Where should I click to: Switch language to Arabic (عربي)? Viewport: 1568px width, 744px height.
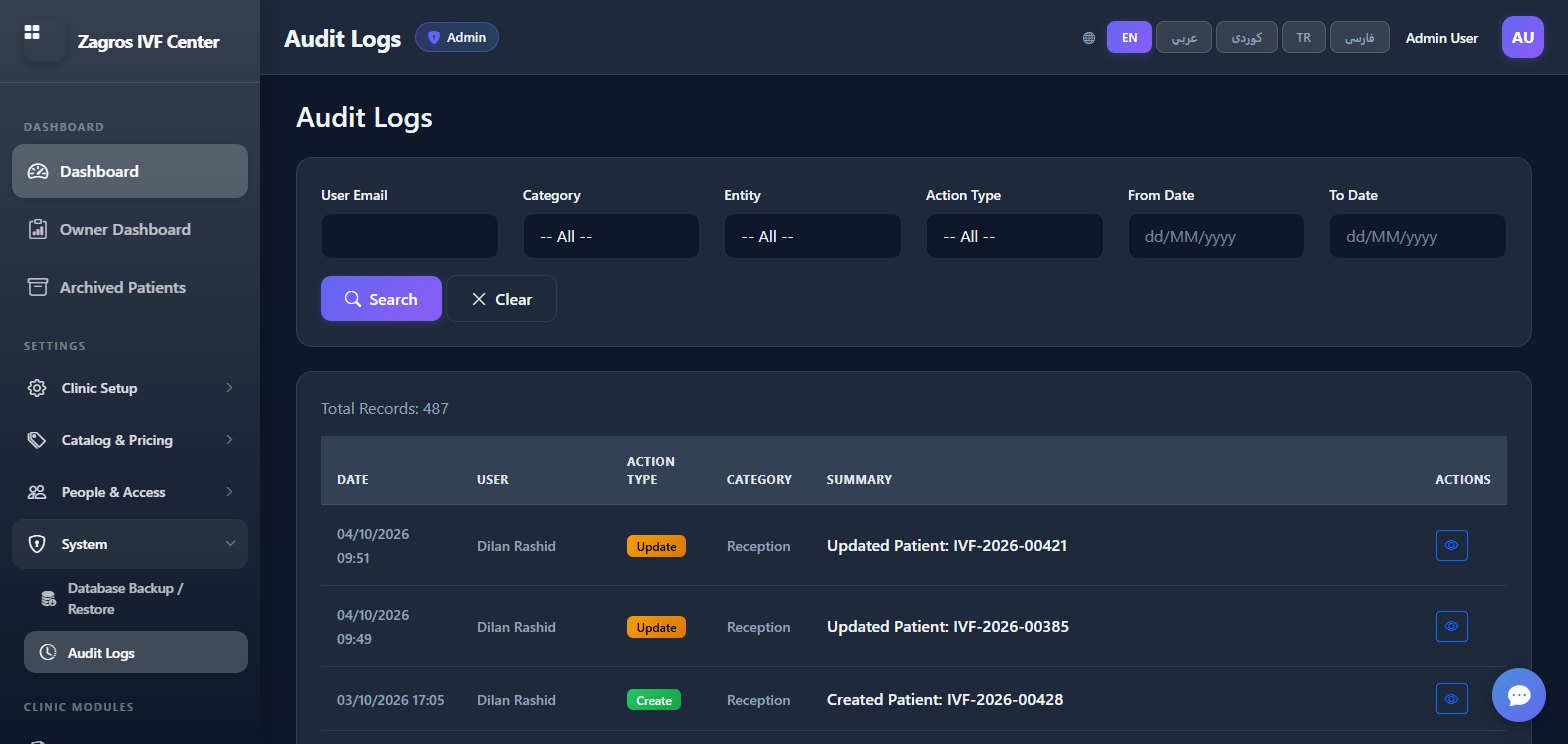click(x=1184, y=38)
